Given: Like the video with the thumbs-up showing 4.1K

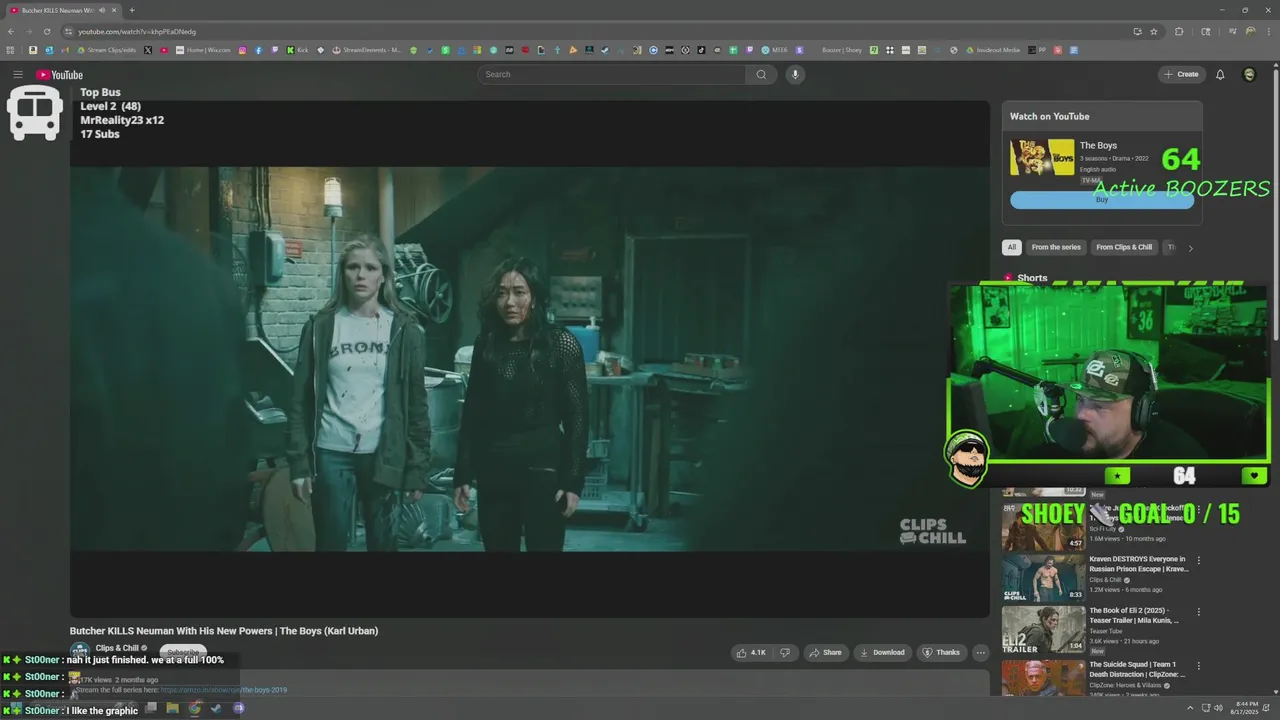Looking at the screenshot, I should point(751,653).
